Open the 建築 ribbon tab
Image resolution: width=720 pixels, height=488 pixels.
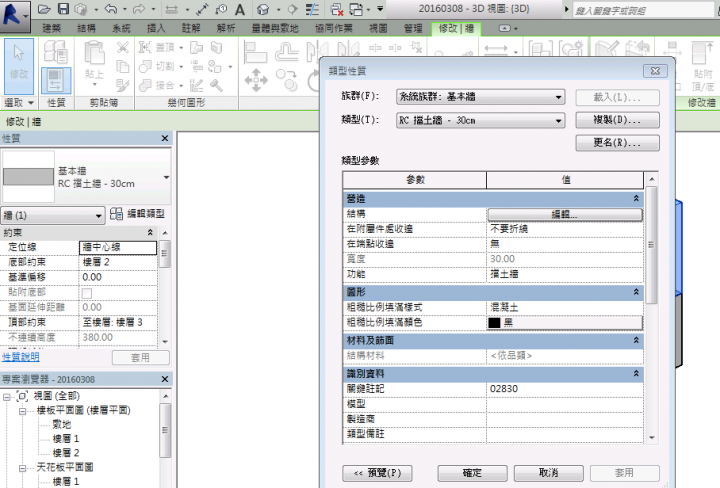point(52,28)
